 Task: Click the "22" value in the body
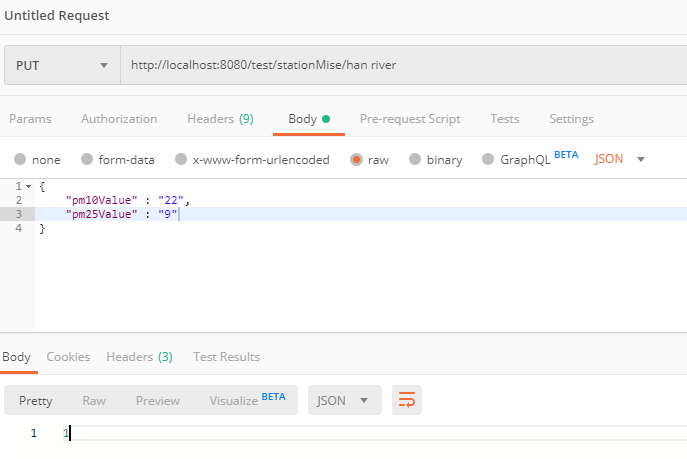pos(170,200)
